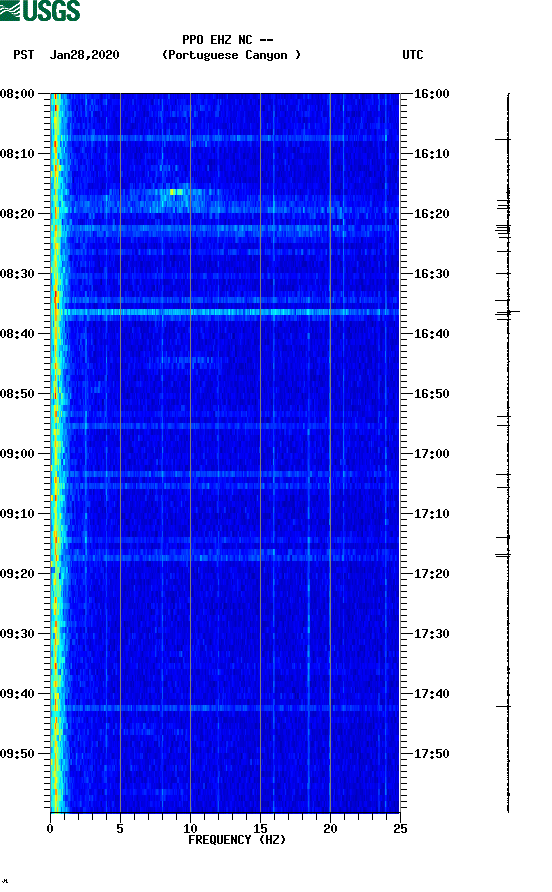Screen dimensions: 552x892
Task: Click the 09:50 PST time label
Action: [x=18, y=754]
